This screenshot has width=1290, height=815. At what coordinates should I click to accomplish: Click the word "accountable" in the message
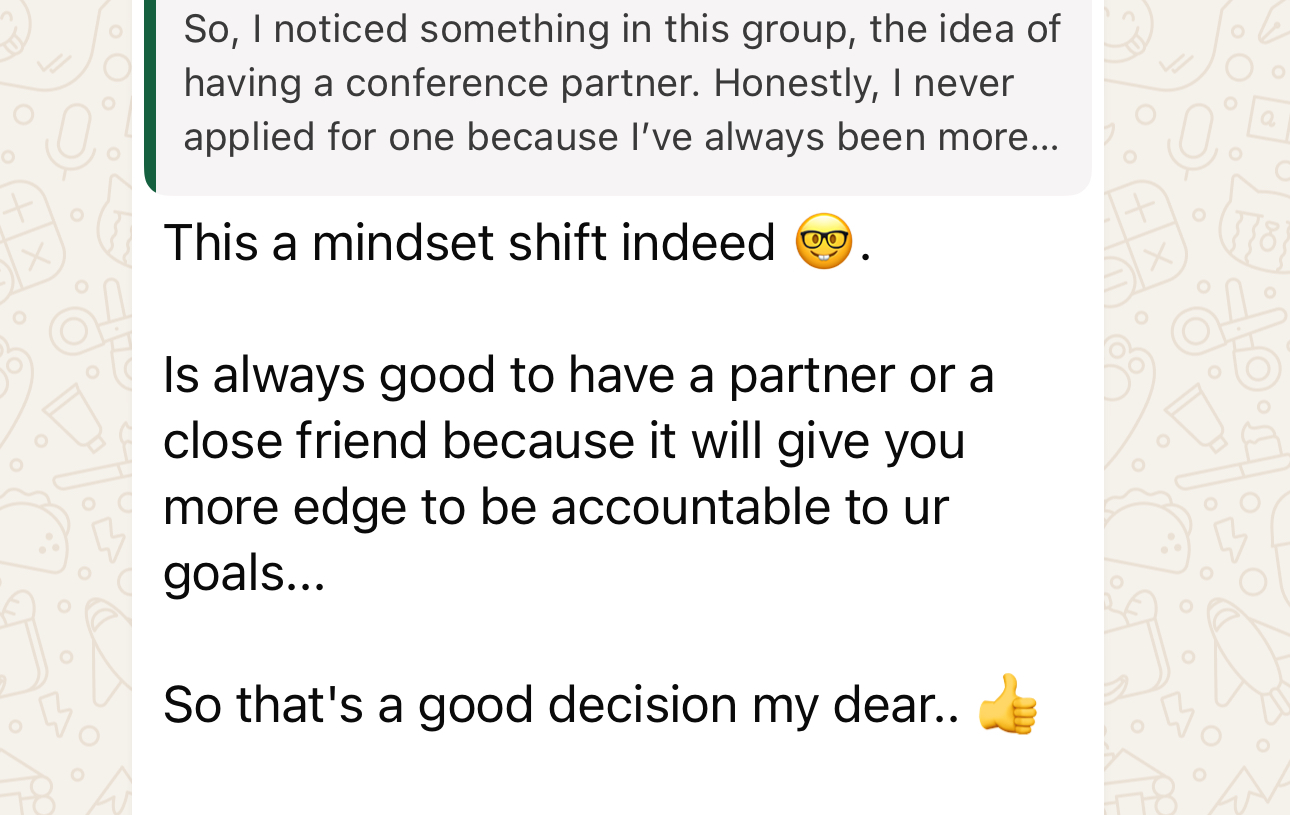[690, 507]
